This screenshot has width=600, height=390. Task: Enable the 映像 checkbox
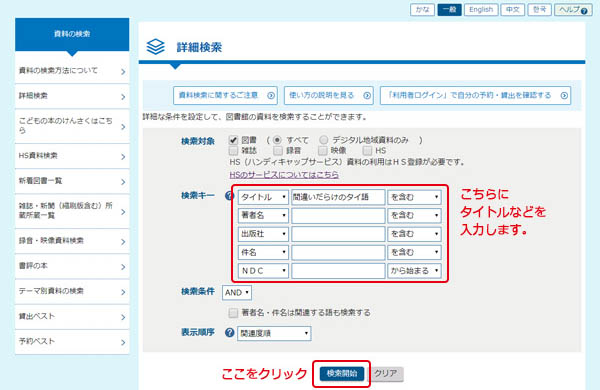[x=323, y=150]
